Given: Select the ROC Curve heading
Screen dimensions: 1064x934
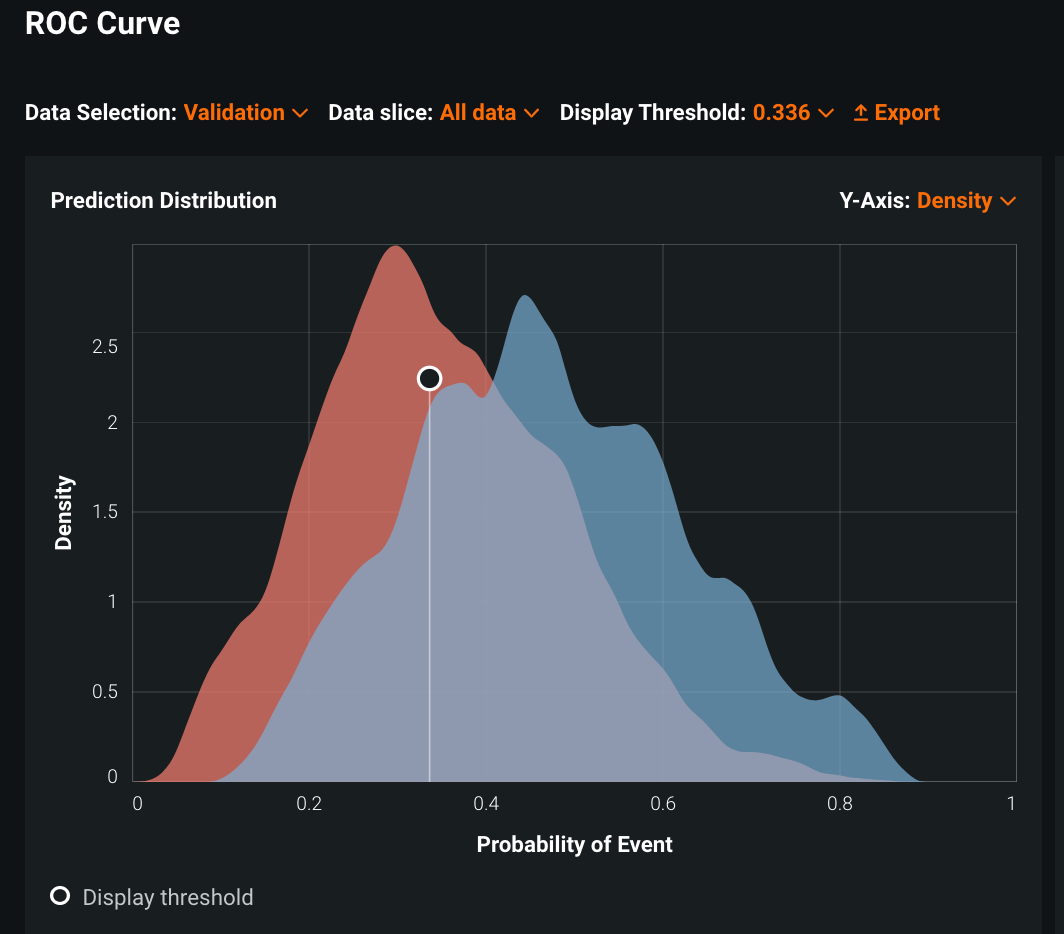Looking at the screenshot, I should 102,24.
